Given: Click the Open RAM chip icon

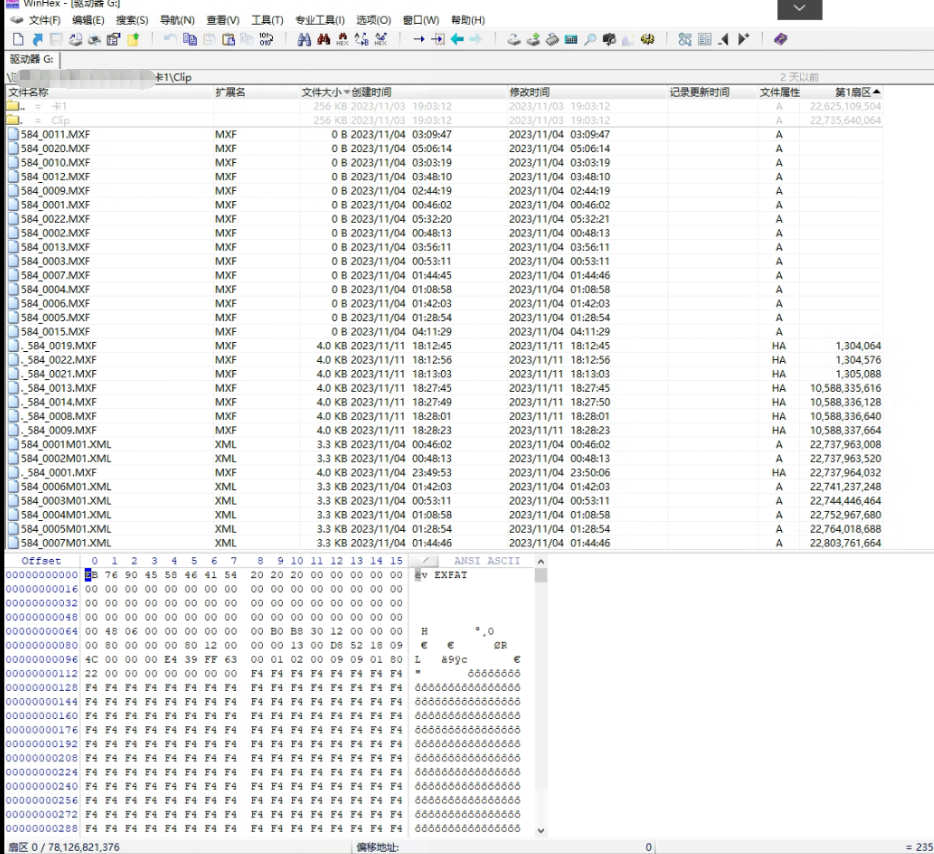Looking at the screenshot, I should [552, 39].
